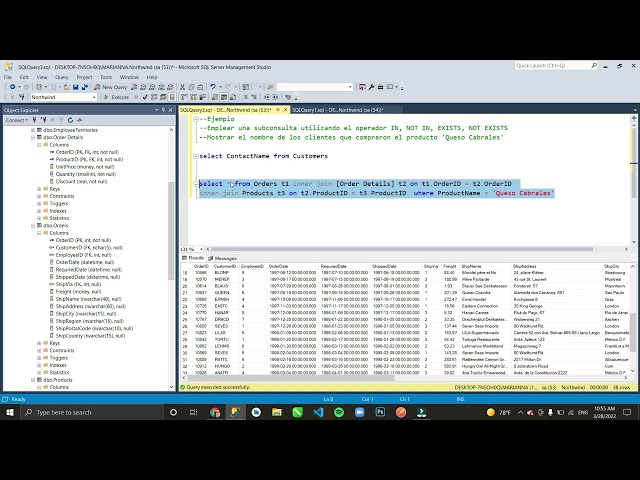Click the Object Explorer pin icon

click(163, 110)
